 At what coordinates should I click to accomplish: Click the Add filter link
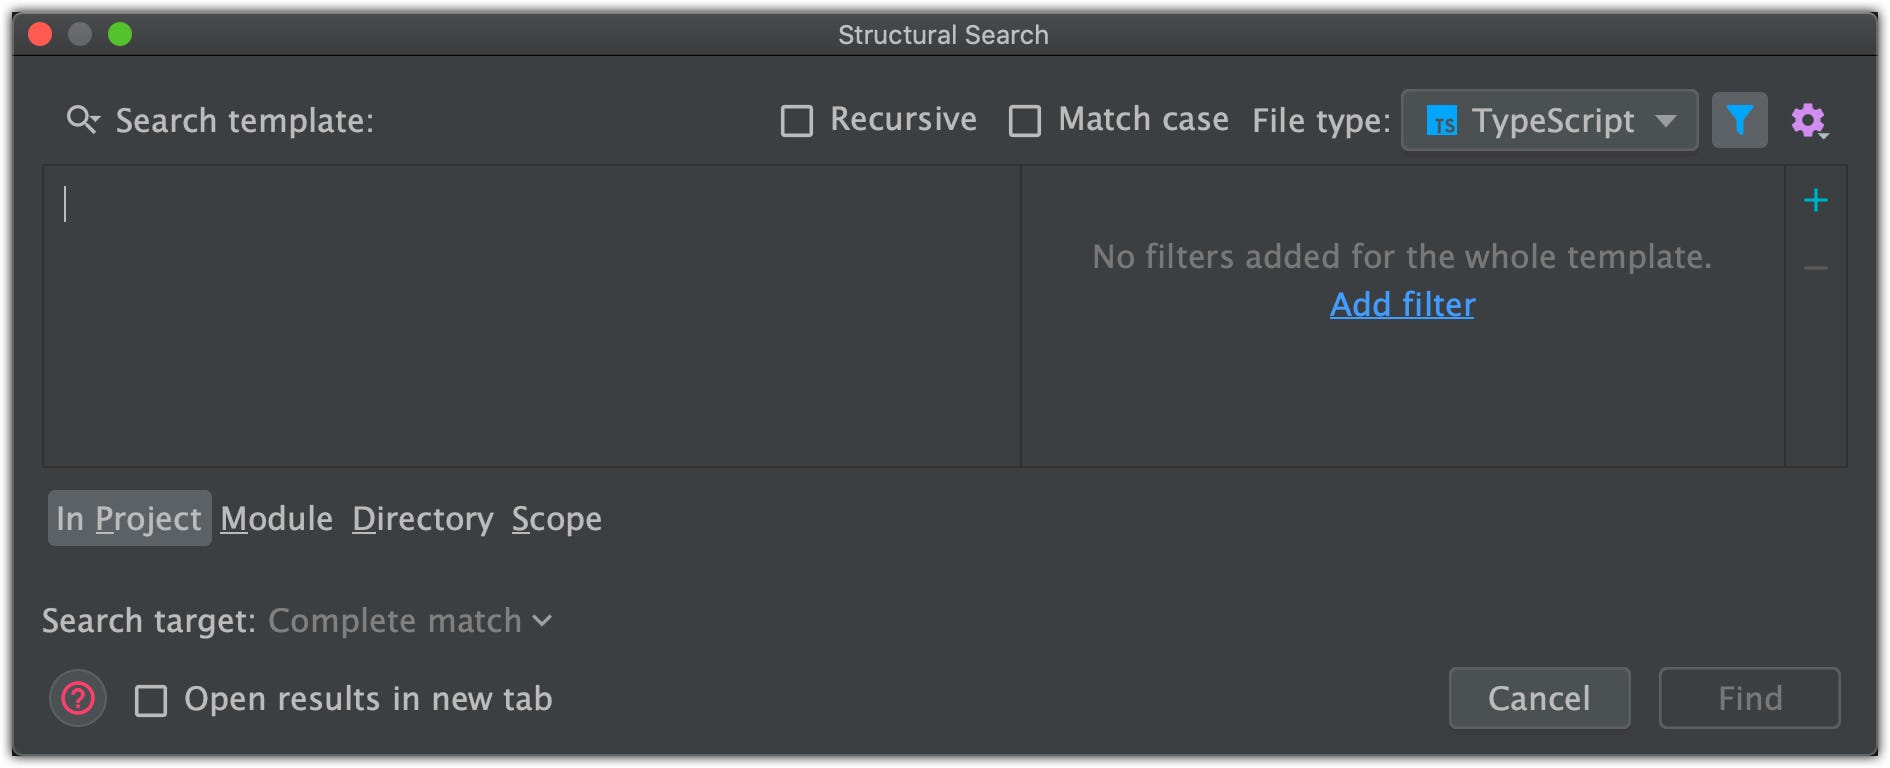pos(1402,304)
